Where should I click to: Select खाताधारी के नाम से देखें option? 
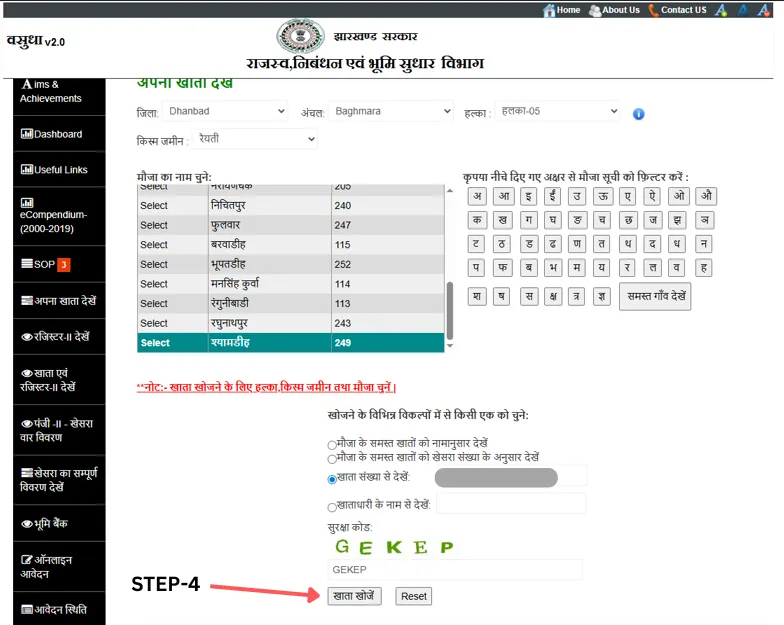[332, 507]
